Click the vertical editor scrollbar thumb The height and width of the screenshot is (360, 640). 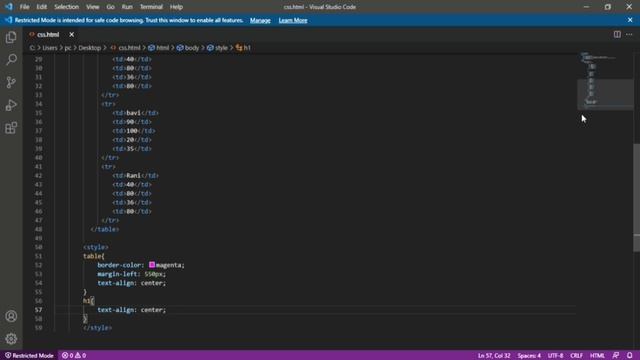[x=636, y=198]
